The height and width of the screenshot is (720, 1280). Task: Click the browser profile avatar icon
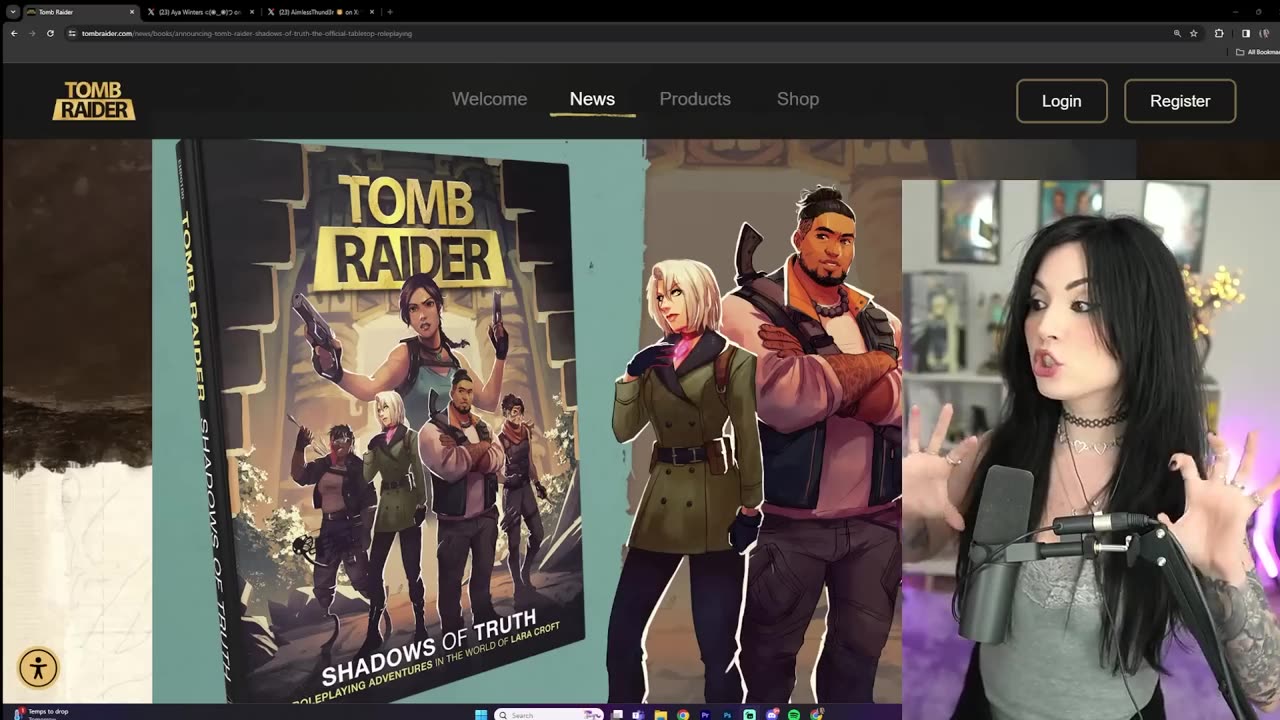[1264, 33]
